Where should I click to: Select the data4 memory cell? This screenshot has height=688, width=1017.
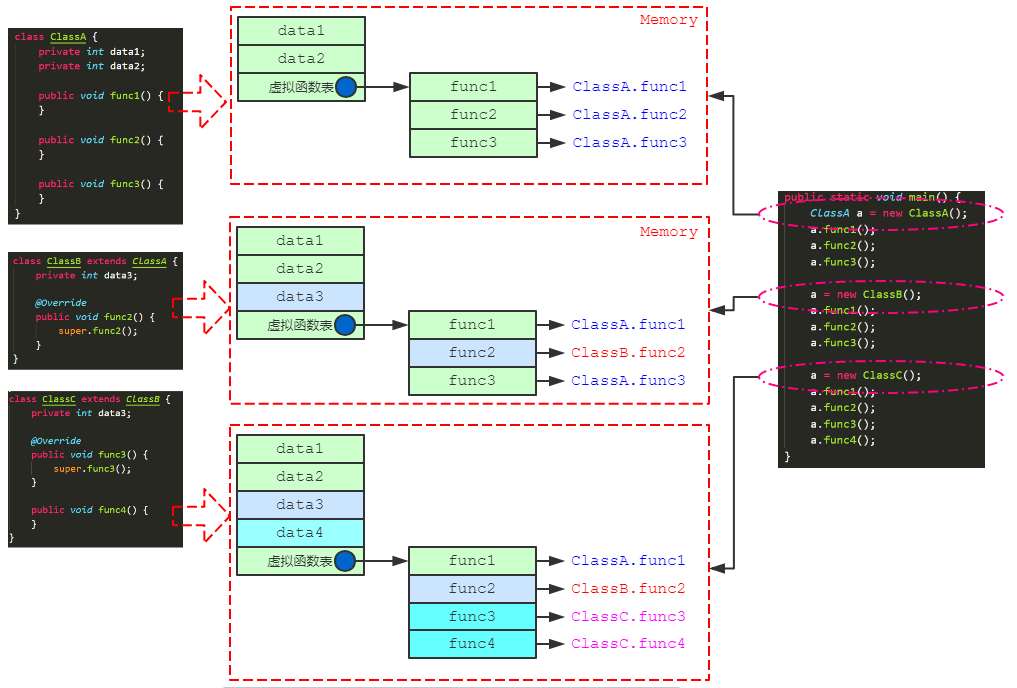pos(300,533)
